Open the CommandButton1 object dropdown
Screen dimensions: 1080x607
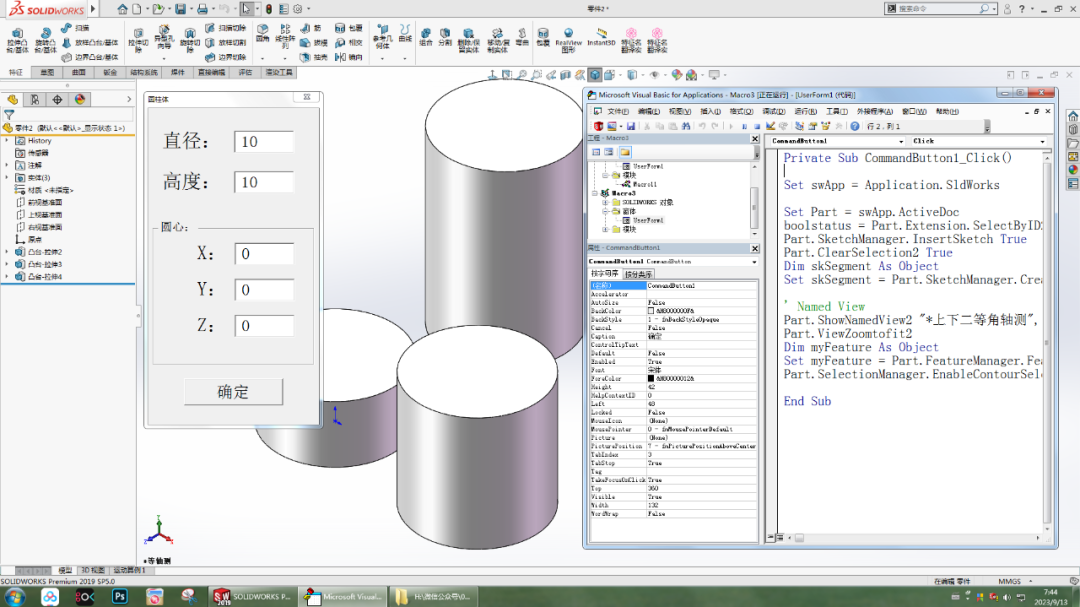click(900, 141)
